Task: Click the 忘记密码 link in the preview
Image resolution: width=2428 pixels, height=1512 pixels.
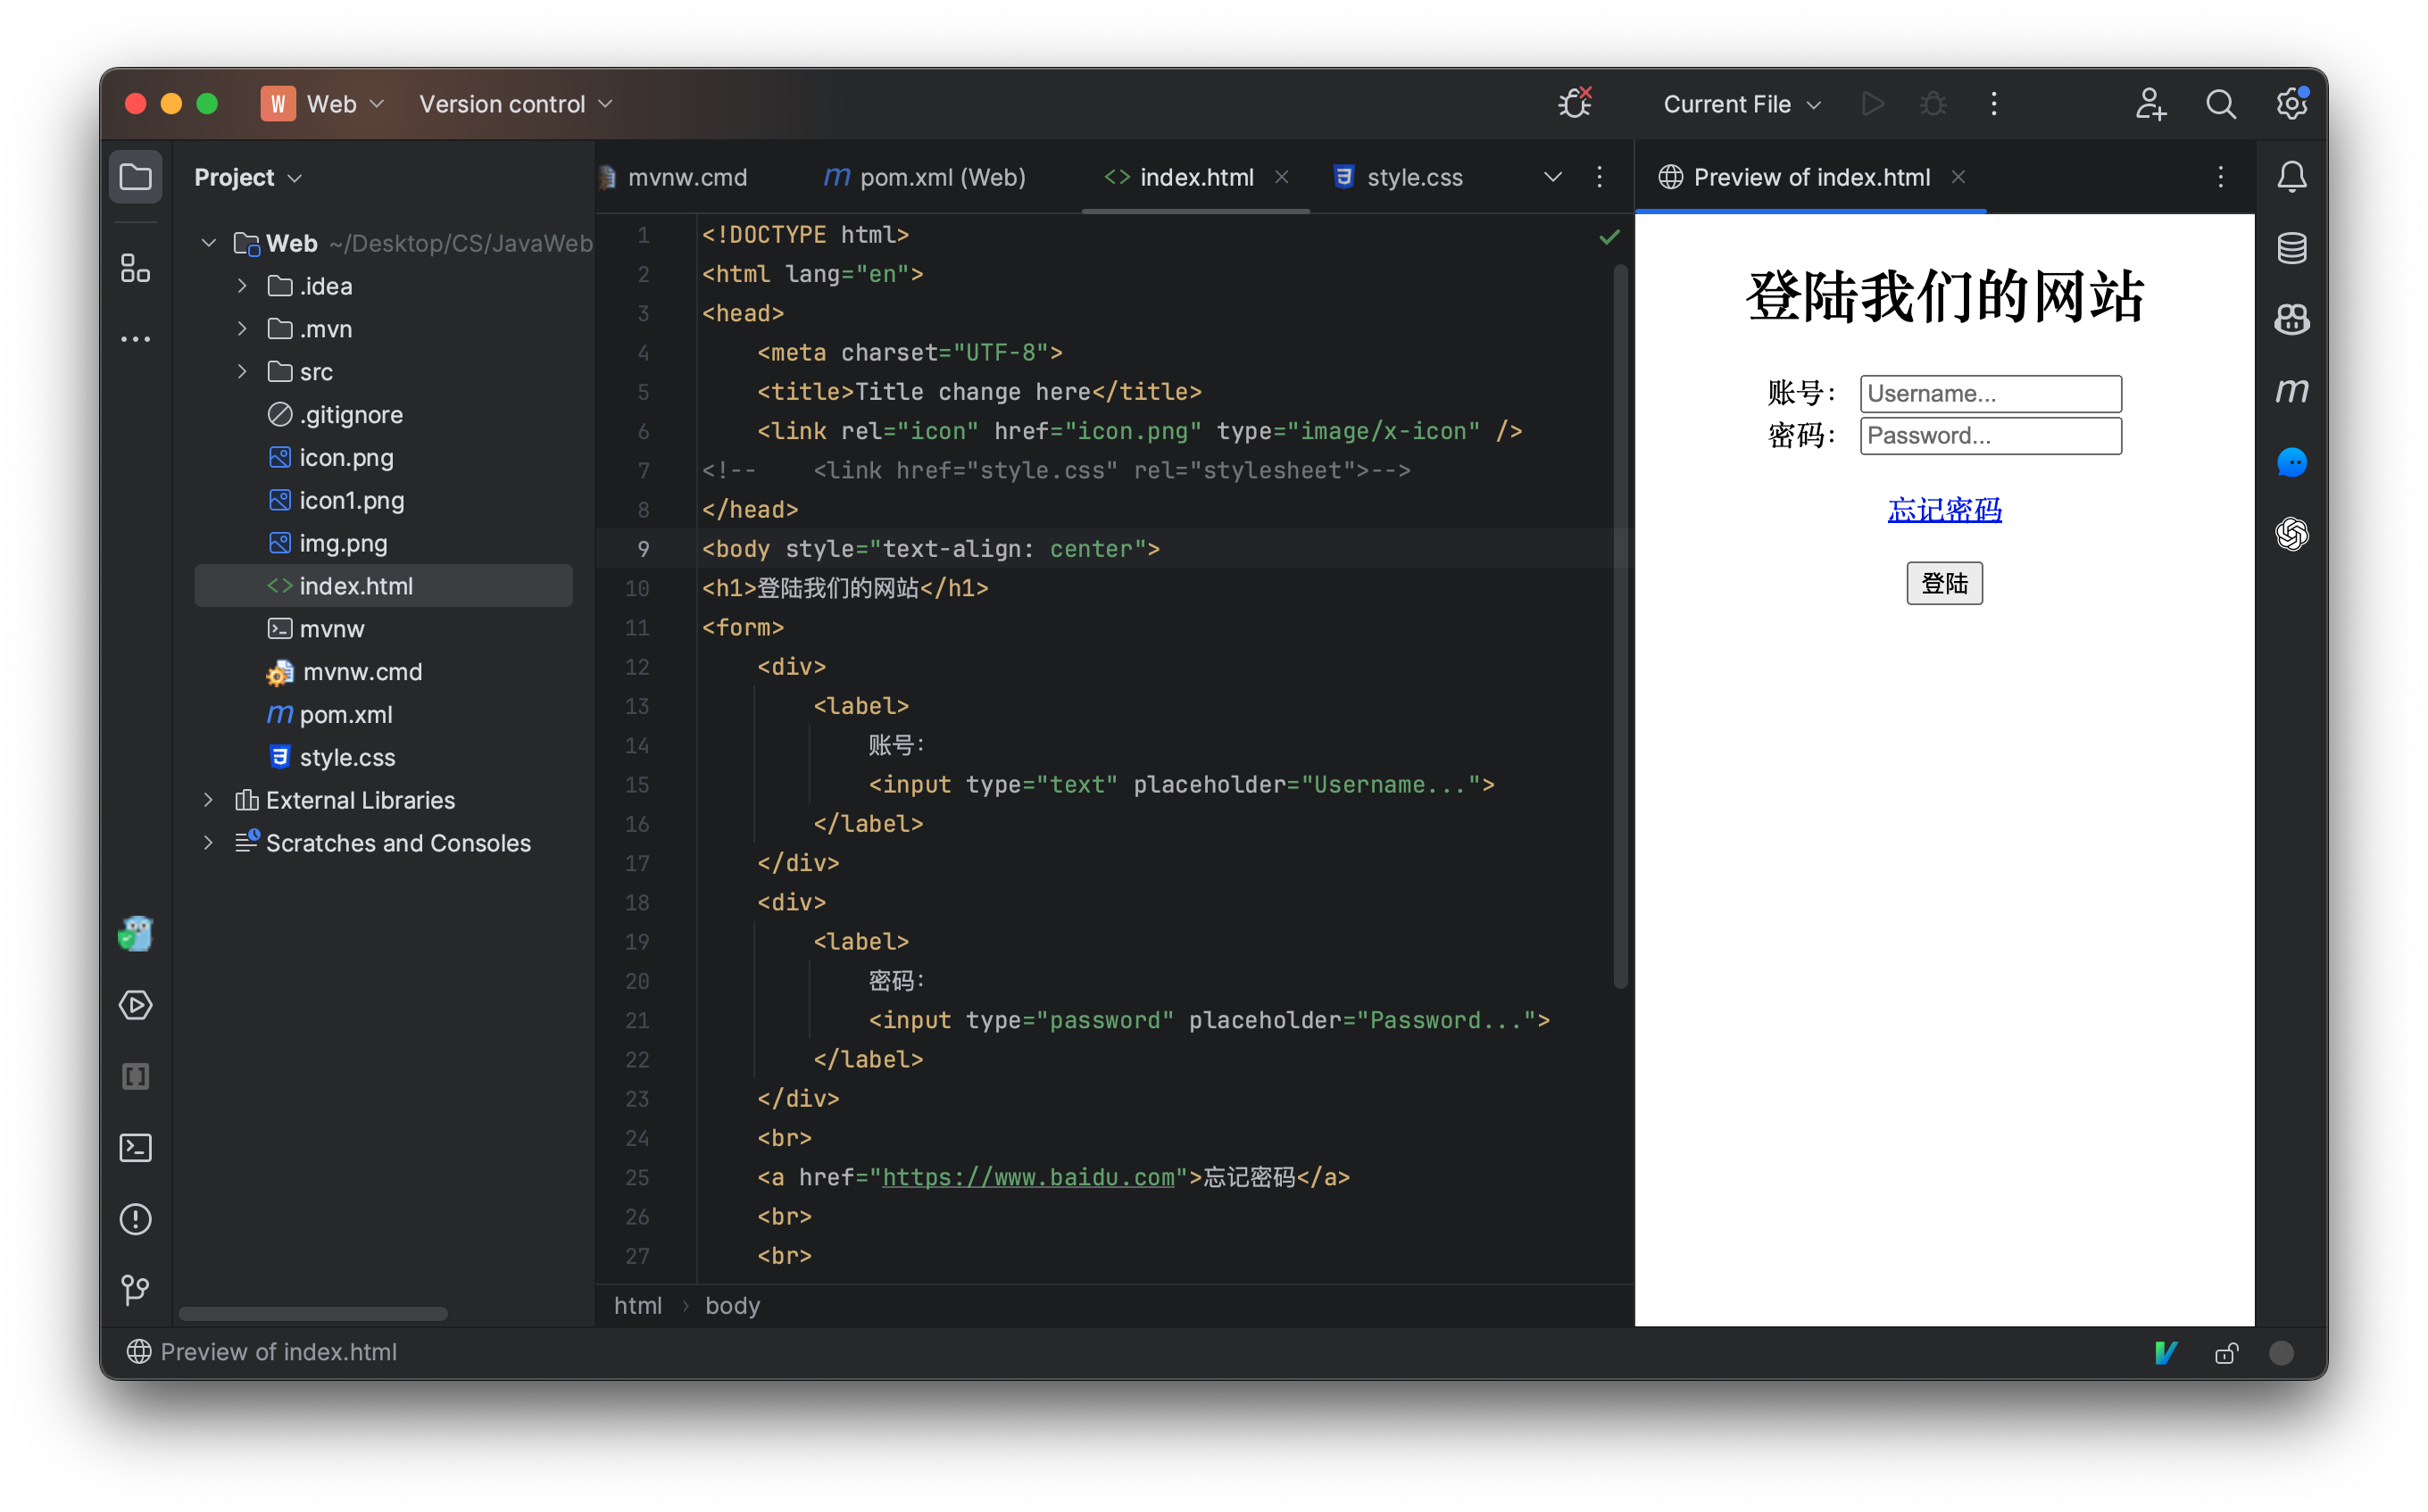Action: click(x=1944, y=510)
